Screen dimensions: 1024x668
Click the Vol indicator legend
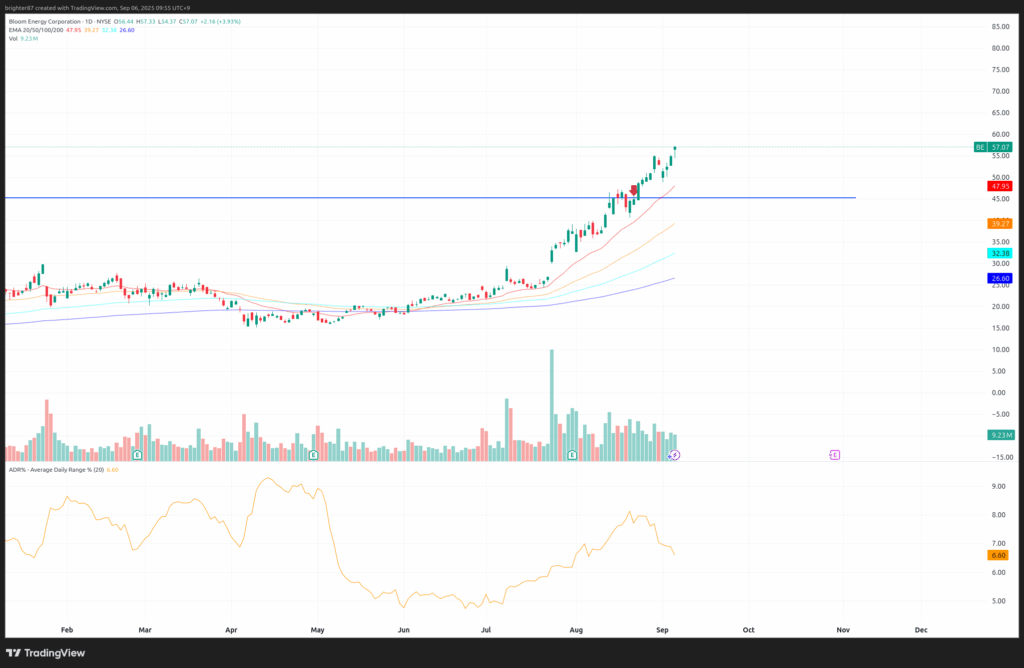[x=13, y=39]
